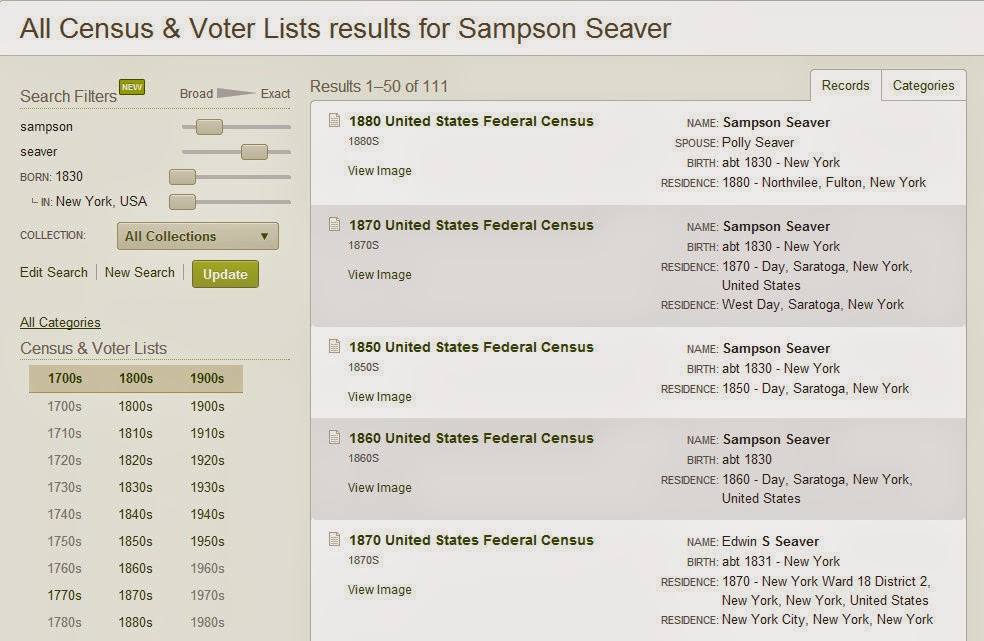
Task: Select the Records tab
Action: [x=845, y=85]
